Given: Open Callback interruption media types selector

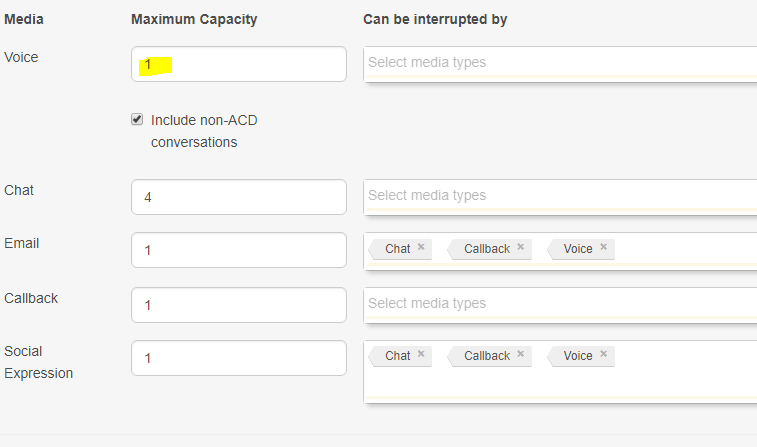Looking at the screenshot, I should pyautogui.click(x=560, y=304).
